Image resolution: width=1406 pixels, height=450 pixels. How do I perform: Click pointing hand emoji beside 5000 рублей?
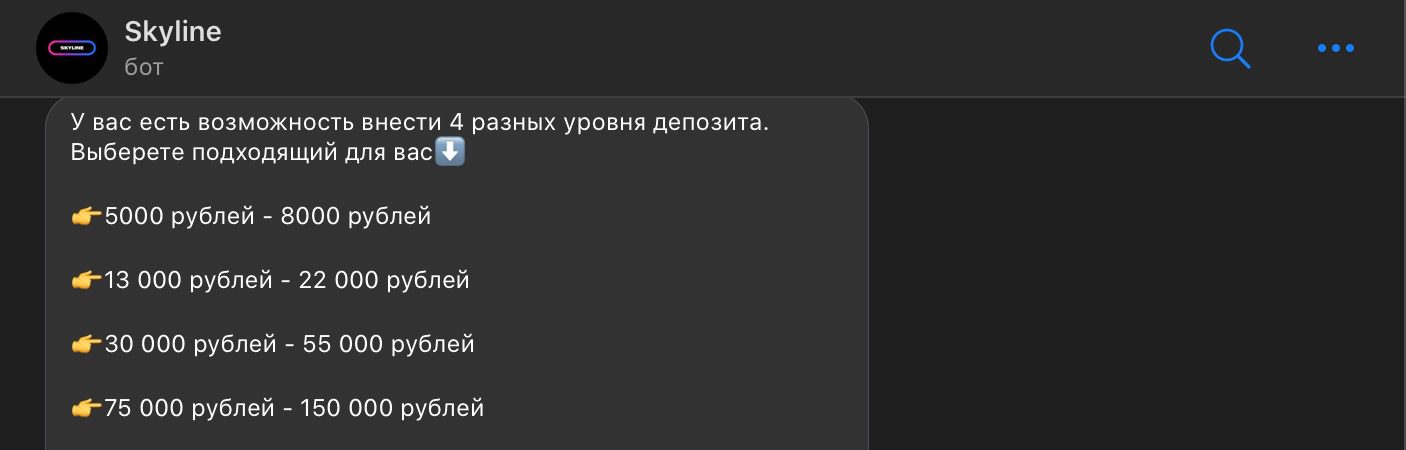(x=87, y=216)
